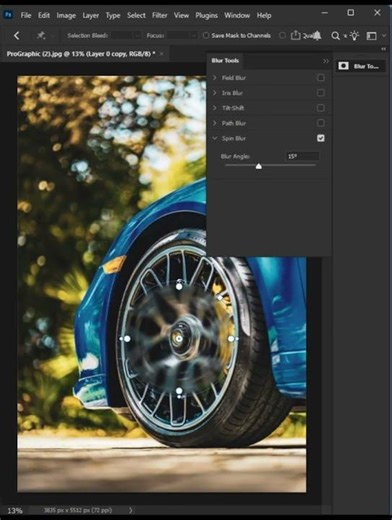Close the ProGraphic (2).jpg document tab
The image size is (392, 520).
coord(162,54)
